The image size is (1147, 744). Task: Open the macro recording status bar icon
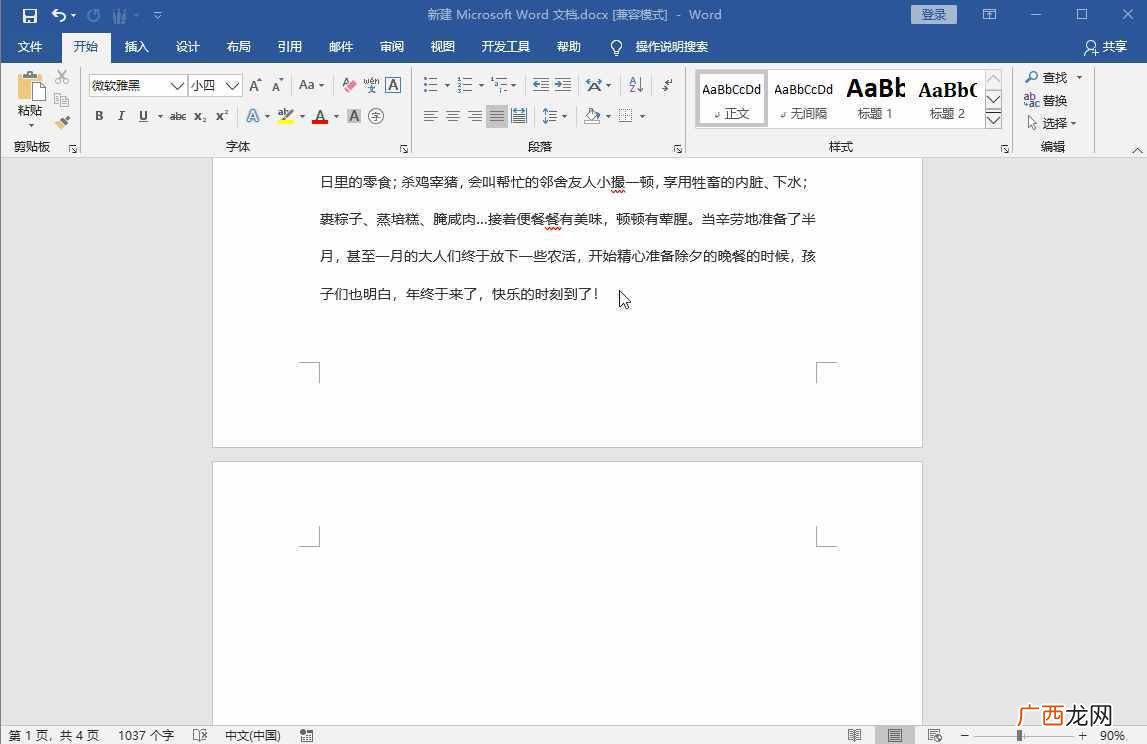click(x=307, y=735)
